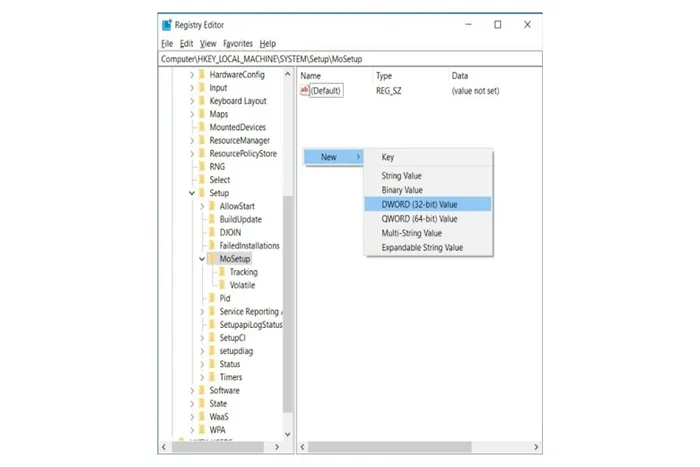The width and height of the screenshot is (700, 467).
Task: Click the BuildUpdate folder icon
Action: point(212,219)
